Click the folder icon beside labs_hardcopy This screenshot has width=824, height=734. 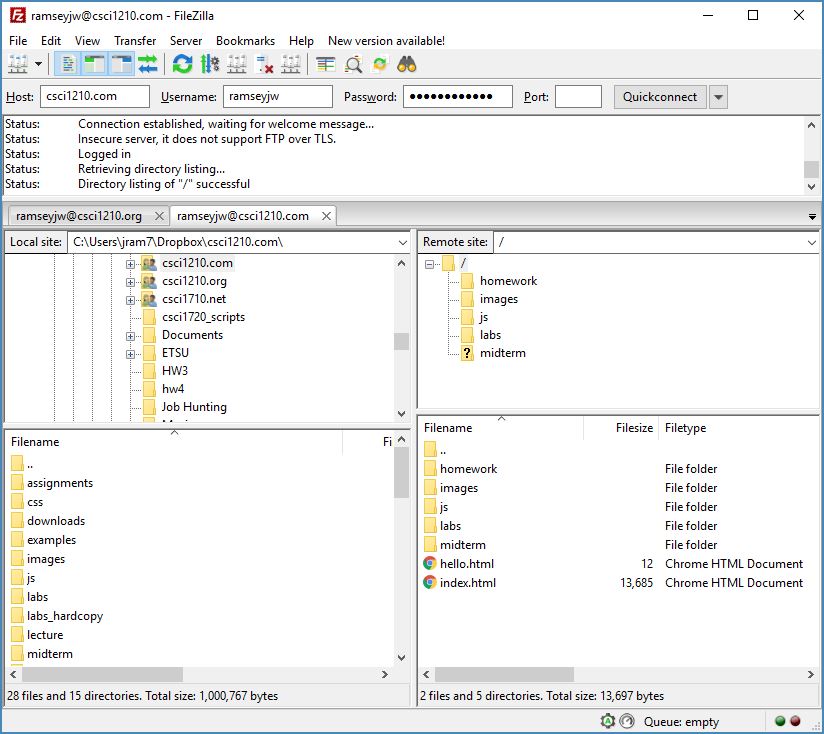coord(17,615)
